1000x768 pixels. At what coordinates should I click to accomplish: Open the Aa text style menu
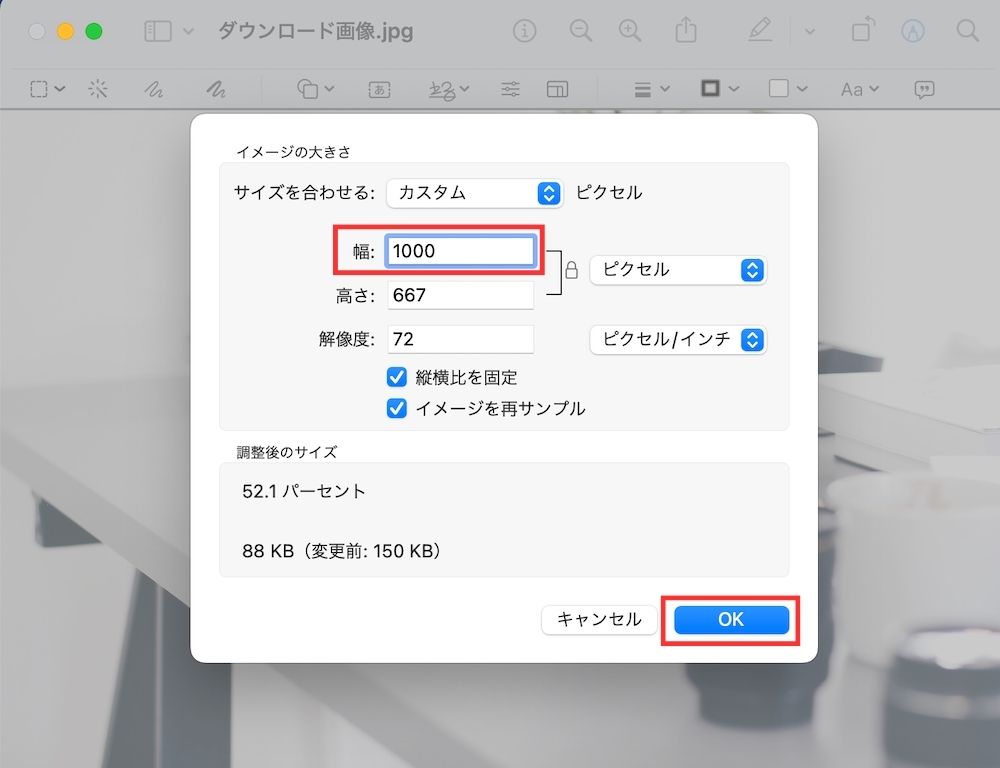tap(859, 89)
